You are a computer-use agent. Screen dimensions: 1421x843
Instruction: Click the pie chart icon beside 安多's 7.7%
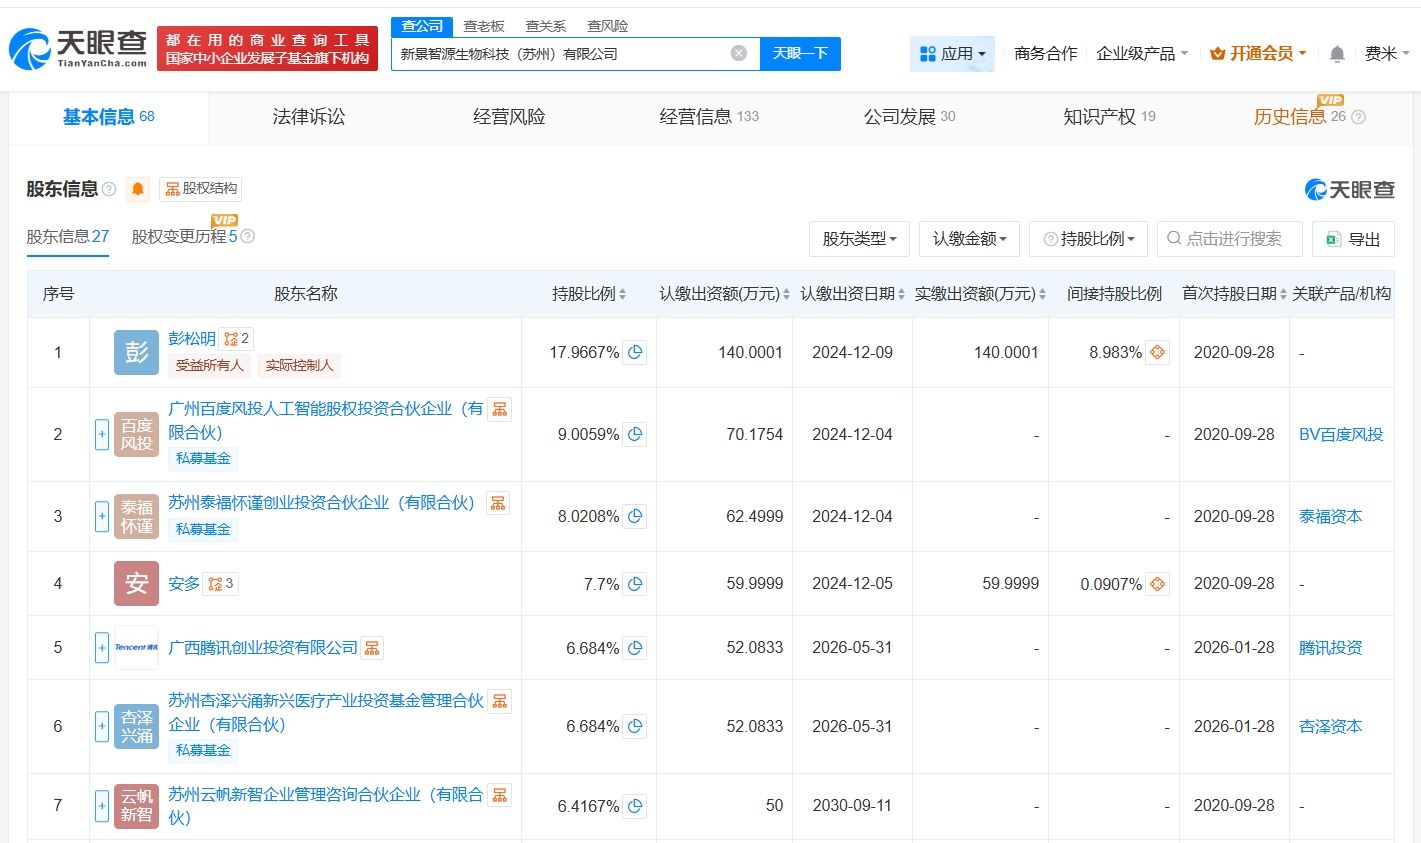635,584
